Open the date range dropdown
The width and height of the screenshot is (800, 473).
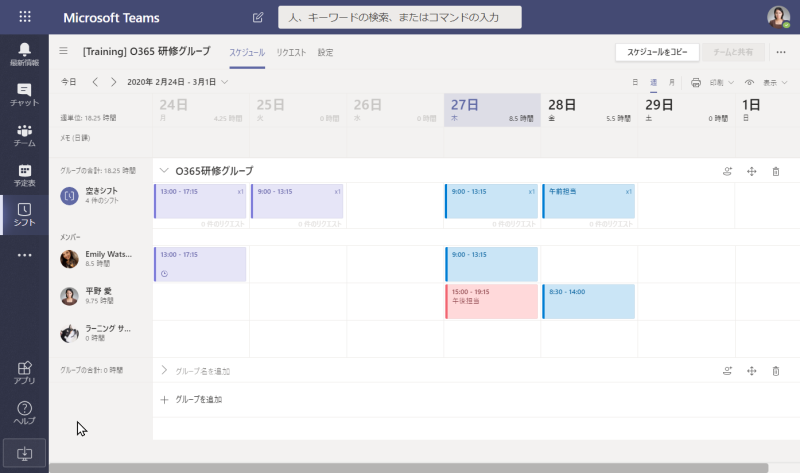click(178, 82)
